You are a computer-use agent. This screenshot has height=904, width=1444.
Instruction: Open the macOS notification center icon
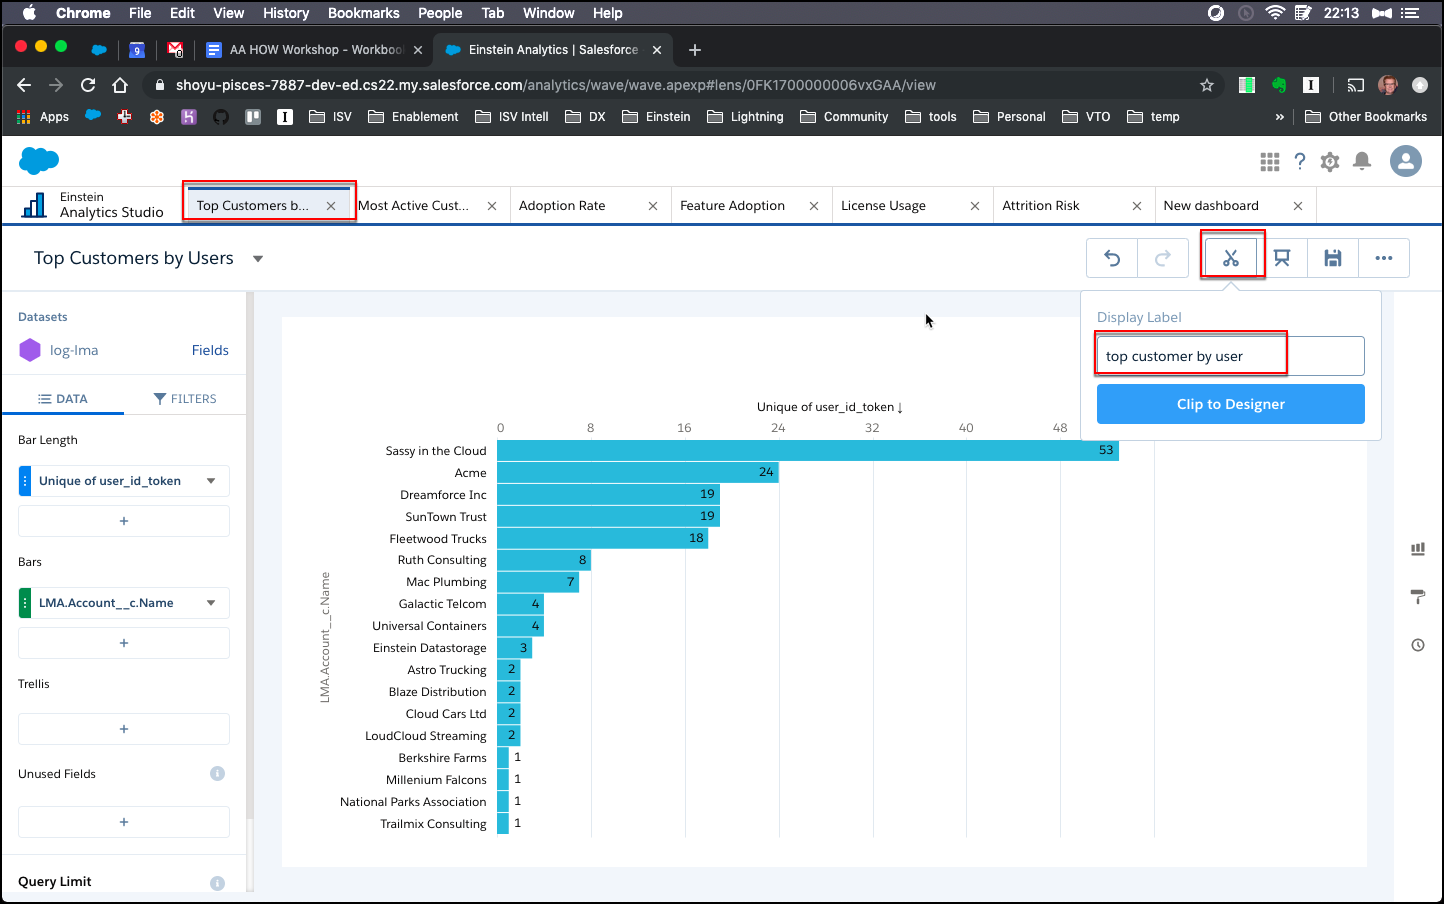pos(1411,13)
